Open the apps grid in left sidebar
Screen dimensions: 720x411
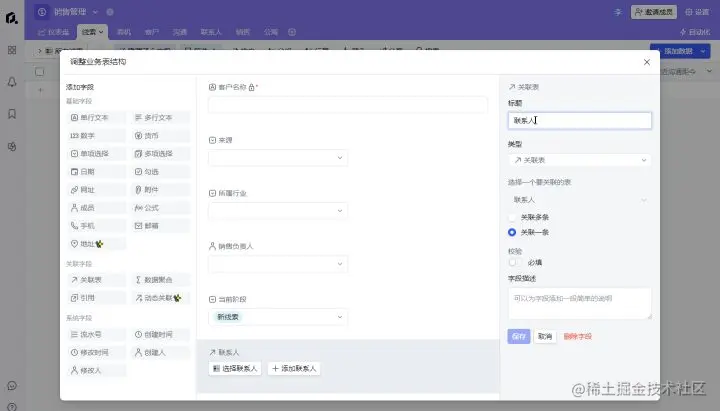point(12,50)
